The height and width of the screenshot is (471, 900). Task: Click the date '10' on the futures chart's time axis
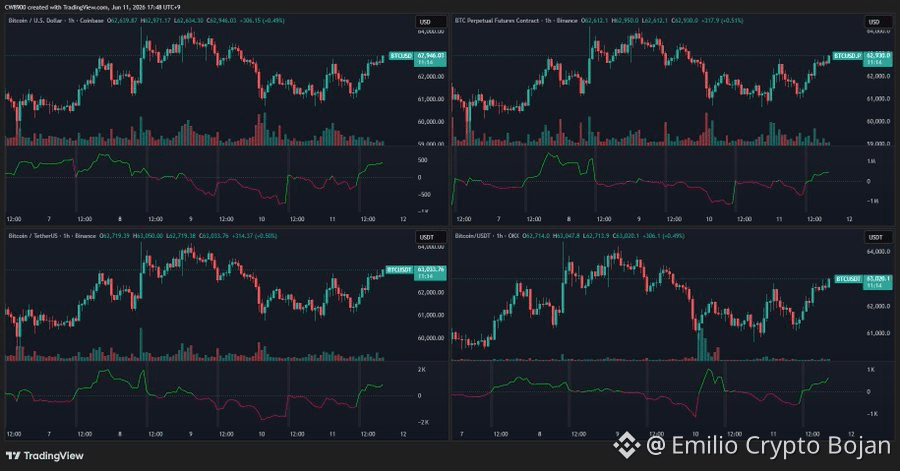pyautogui.click(x=709, y=219)
